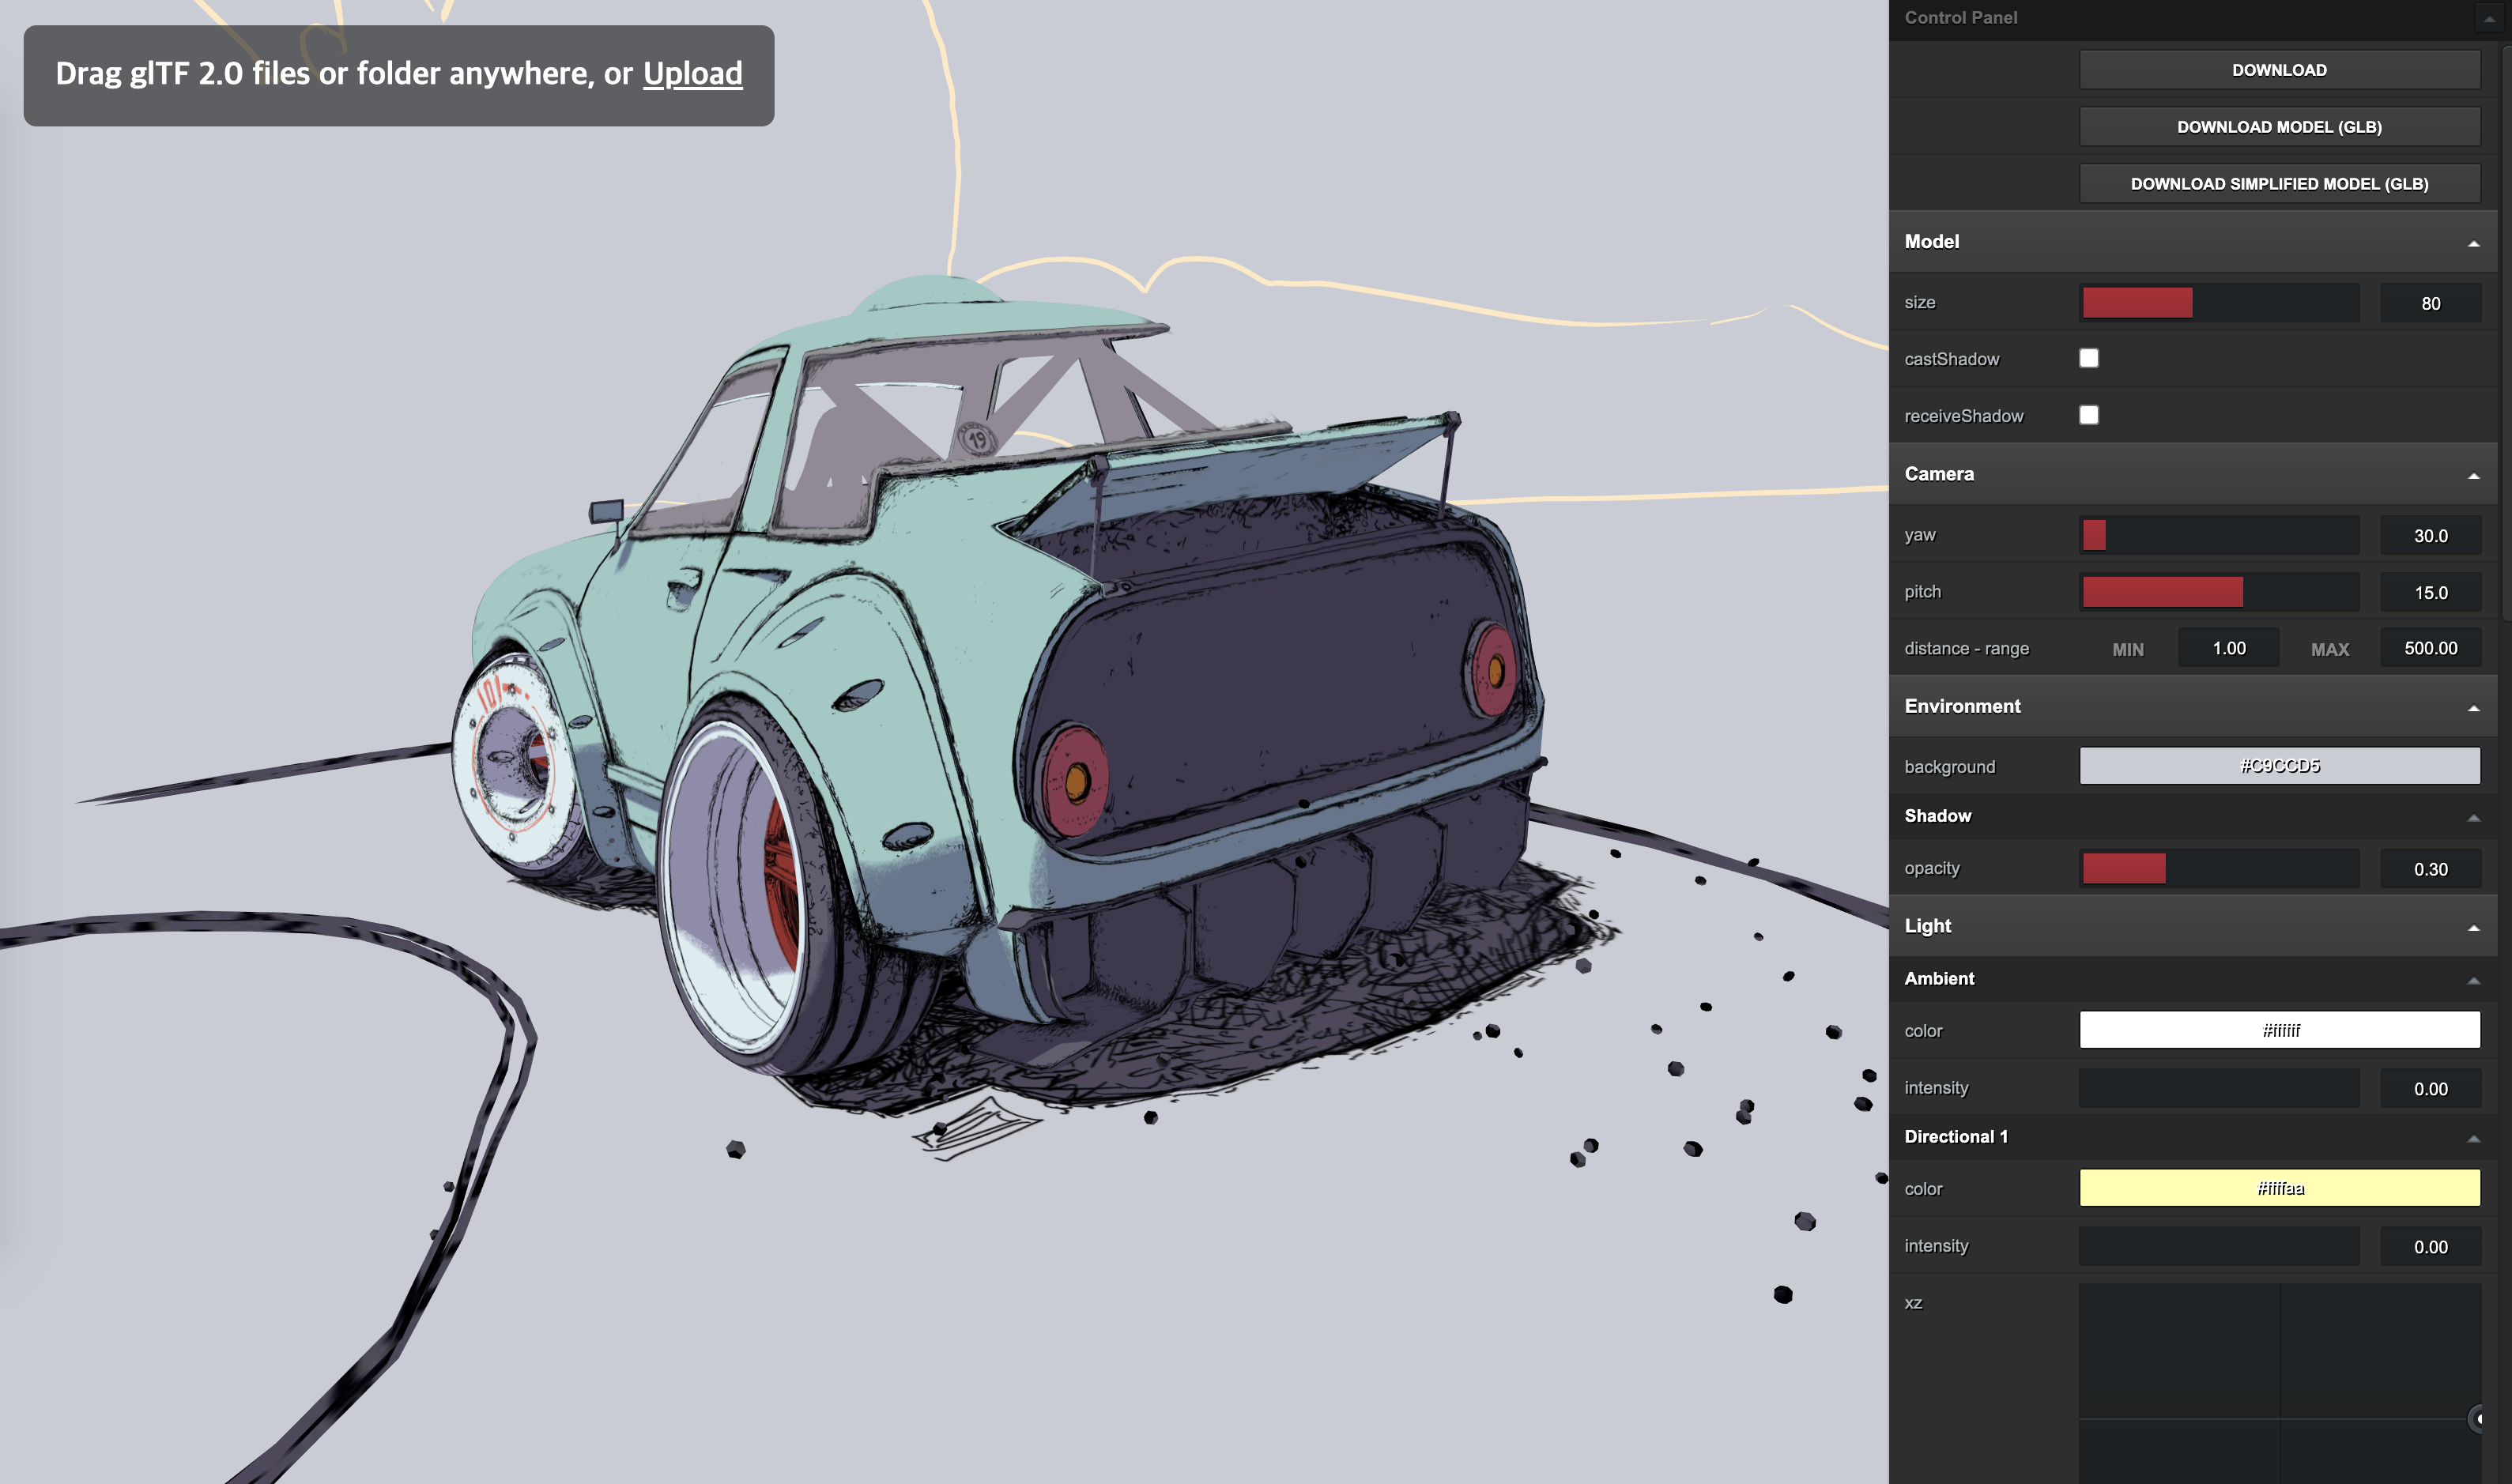Click DOWNLOAD MODEL (GLB) button
This screenshot has width=2512, height=1484.
click(x=2278, y=127)
